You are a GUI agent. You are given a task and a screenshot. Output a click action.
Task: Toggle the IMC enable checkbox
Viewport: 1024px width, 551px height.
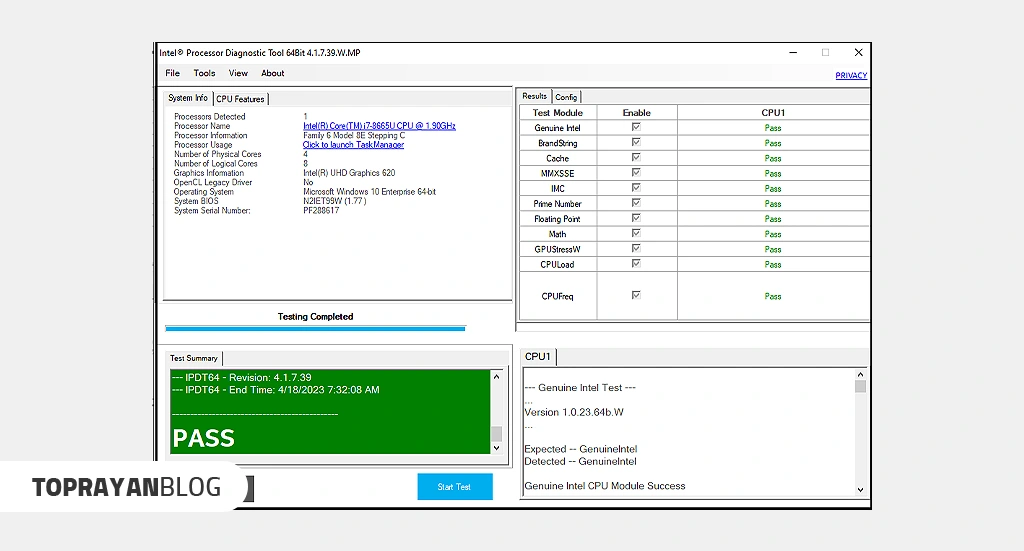(636, 188)
